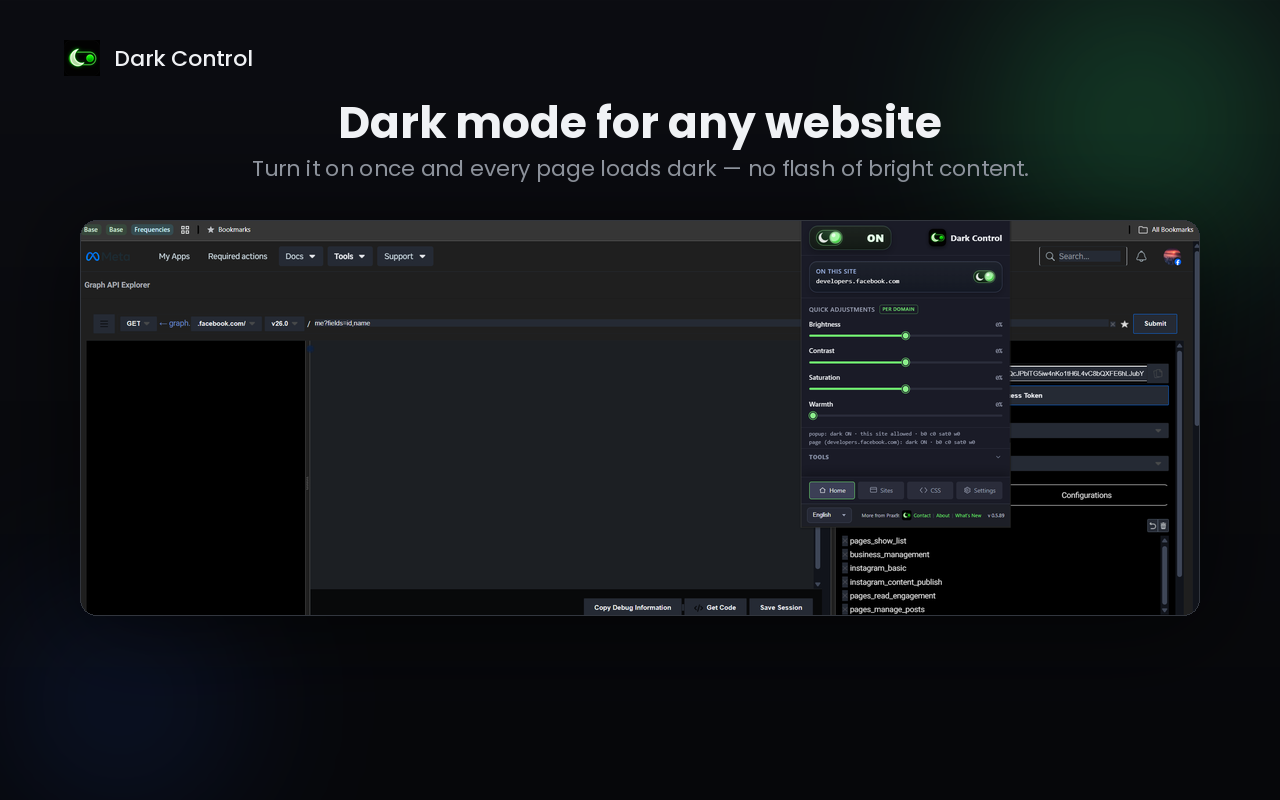Switch to the CSS tab in popup
The image size is (1280, 800).
point(930,490)
